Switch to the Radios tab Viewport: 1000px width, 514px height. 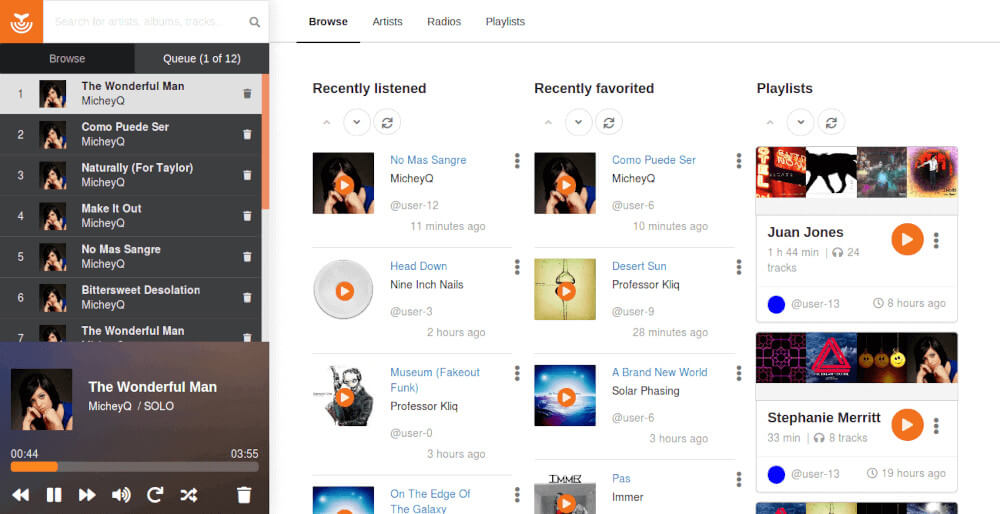443,21
